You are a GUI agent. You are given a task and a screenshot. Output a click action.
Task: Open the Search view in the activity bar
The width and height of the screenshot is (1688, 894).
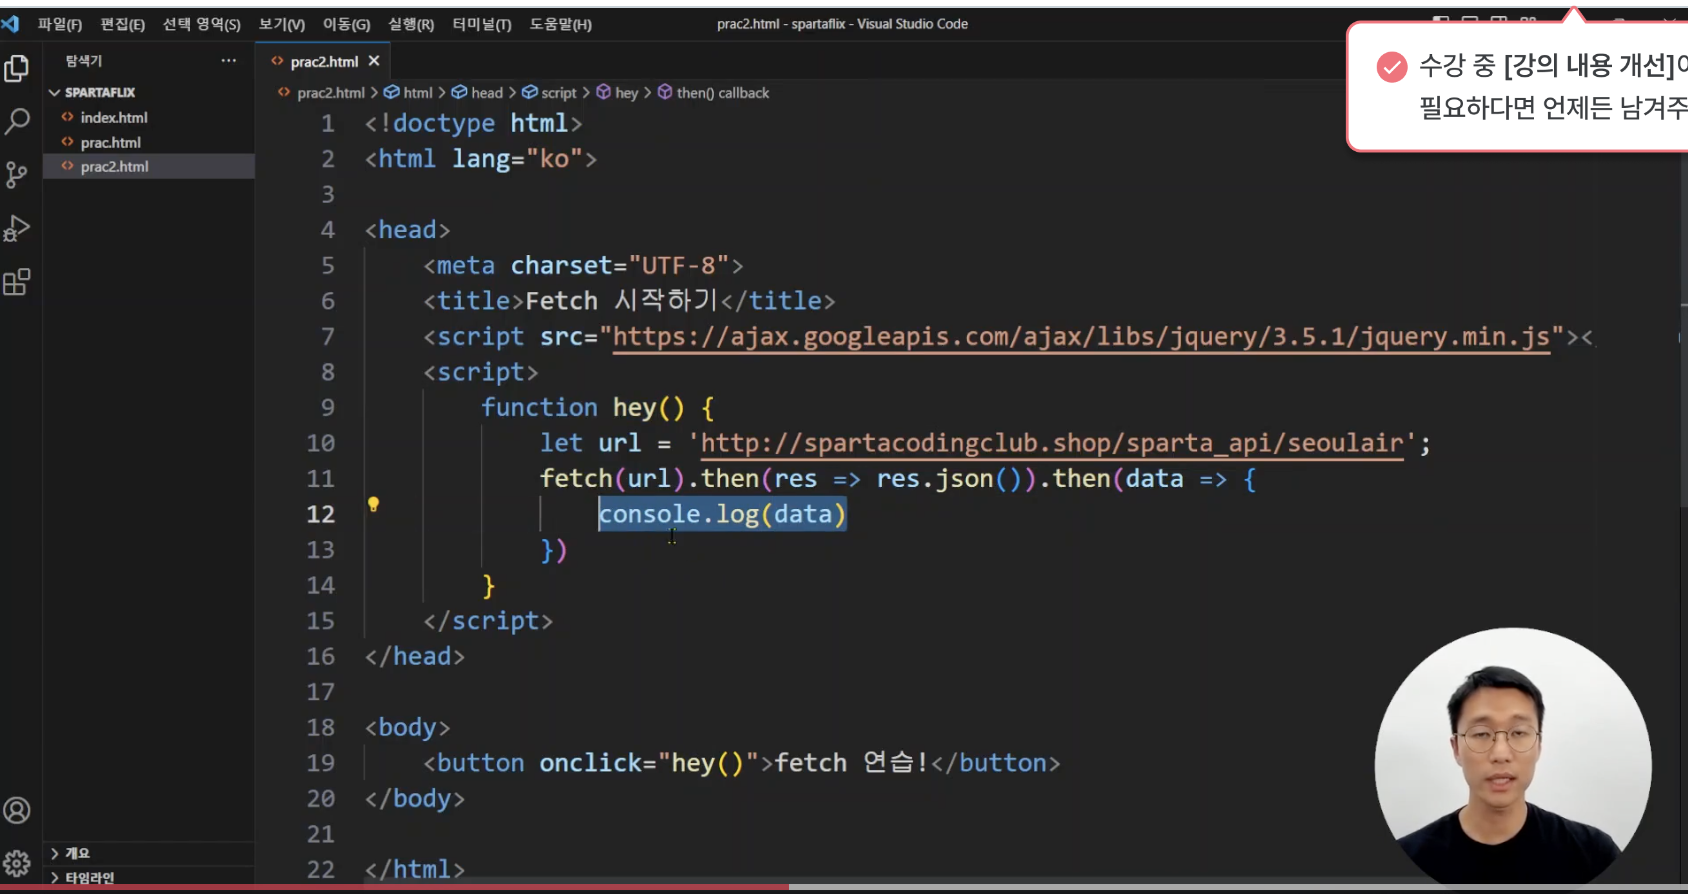pyautogui.click(x=17, y=121)
